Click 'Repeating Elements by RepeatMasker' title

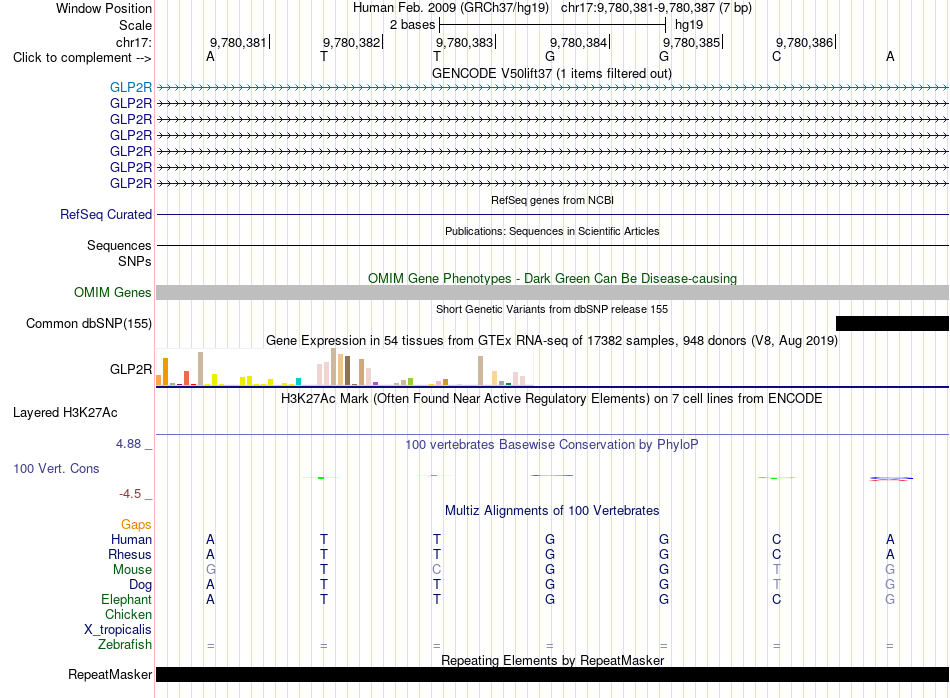coord(552,660)
